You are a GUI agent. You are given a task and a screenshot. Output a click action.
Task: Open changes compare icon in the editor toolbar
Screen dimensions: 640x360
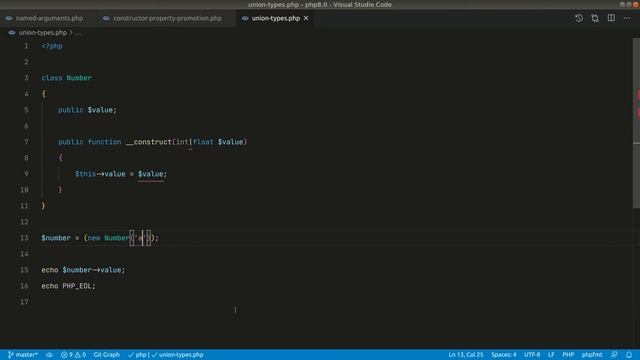coord(595,18)
